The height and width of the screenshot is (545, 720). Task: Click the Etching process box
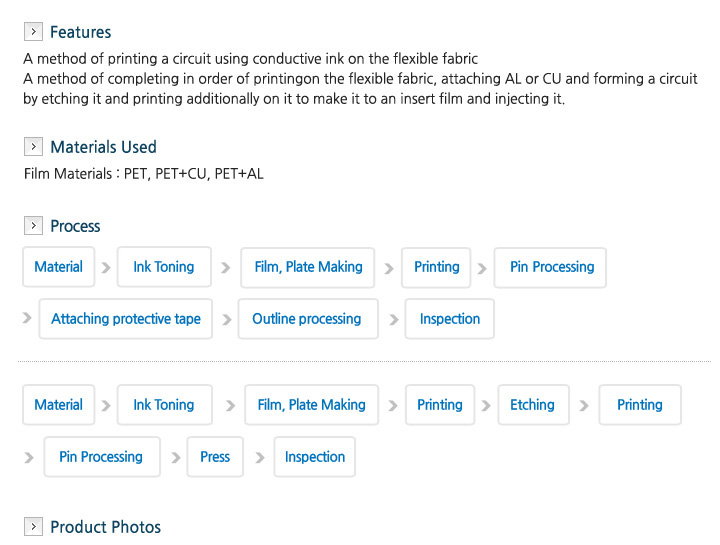pos(534,405)
